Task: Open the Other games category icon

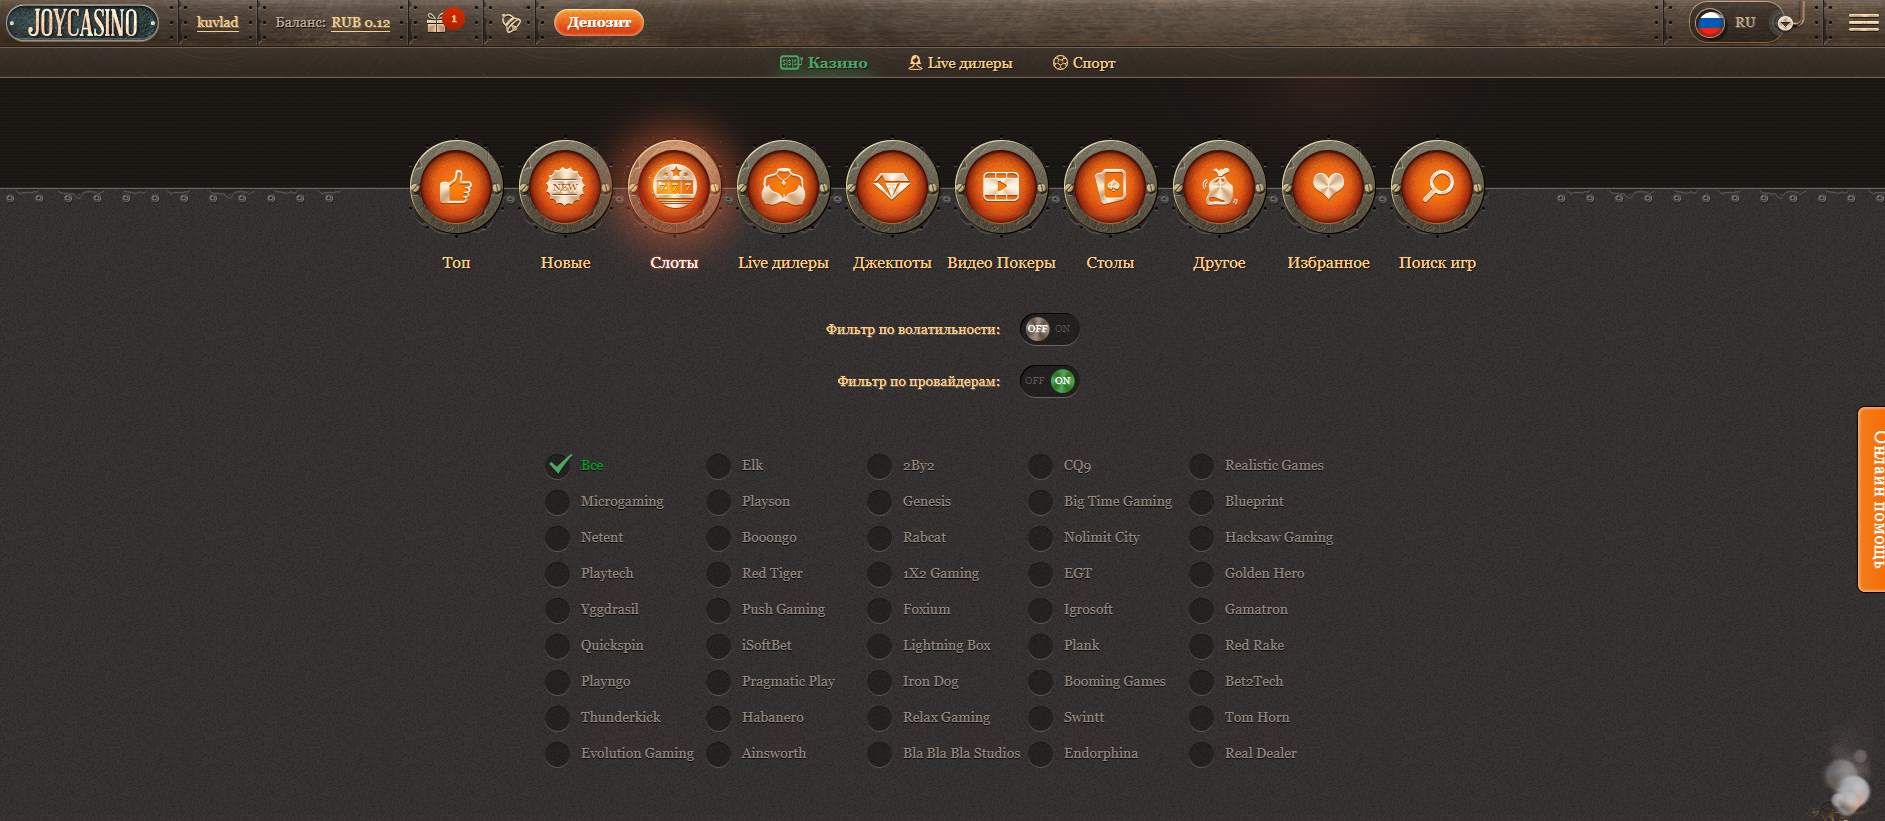Action: [x=1219, y=187]
